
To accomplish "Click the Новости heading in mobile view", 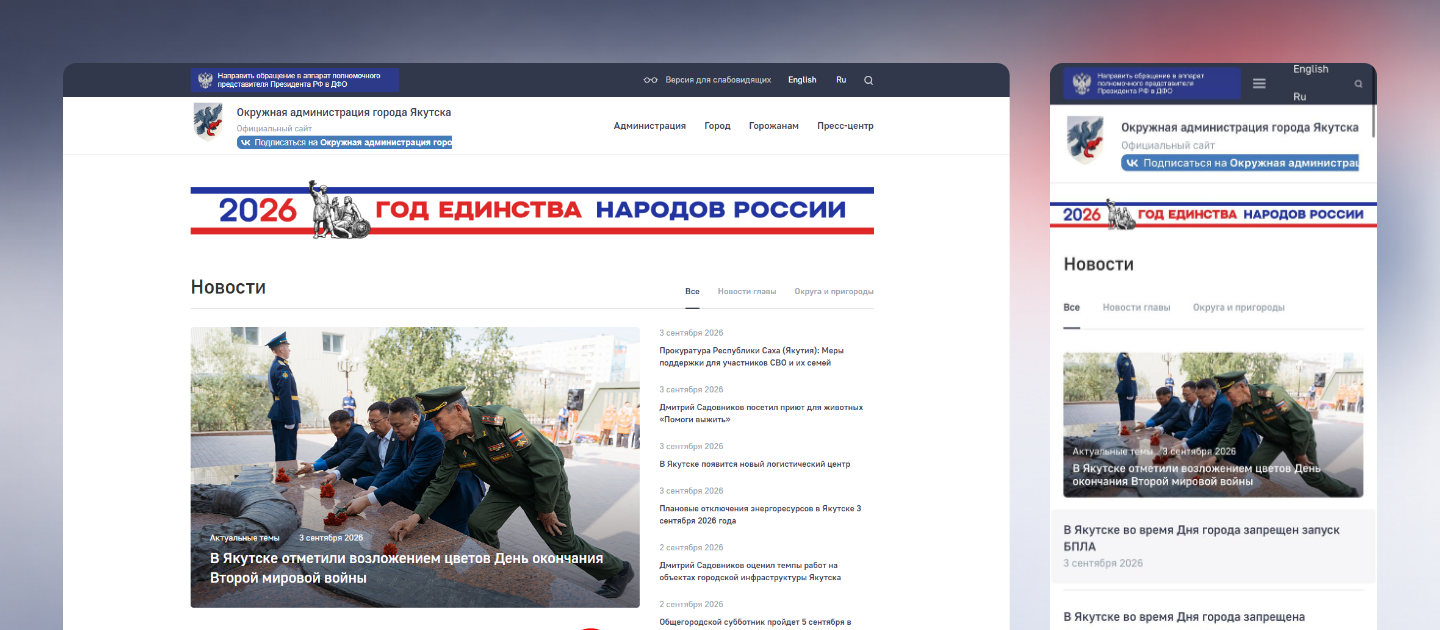I will point(1098,264).
